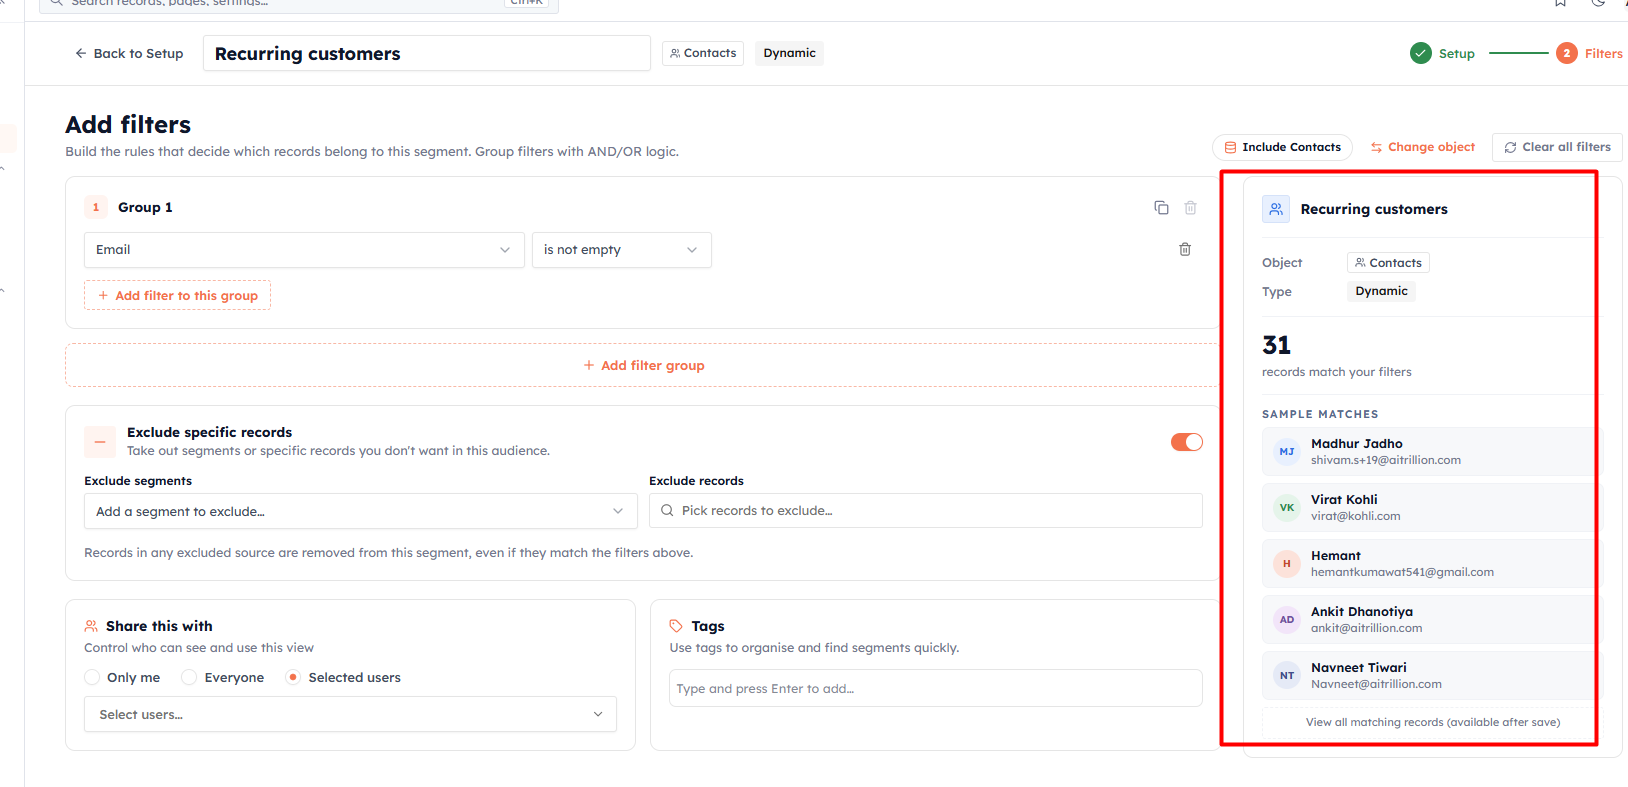
Task: Click the AD avatar for Ankit Dhanotiya
Action: (x=1287, y=620)
